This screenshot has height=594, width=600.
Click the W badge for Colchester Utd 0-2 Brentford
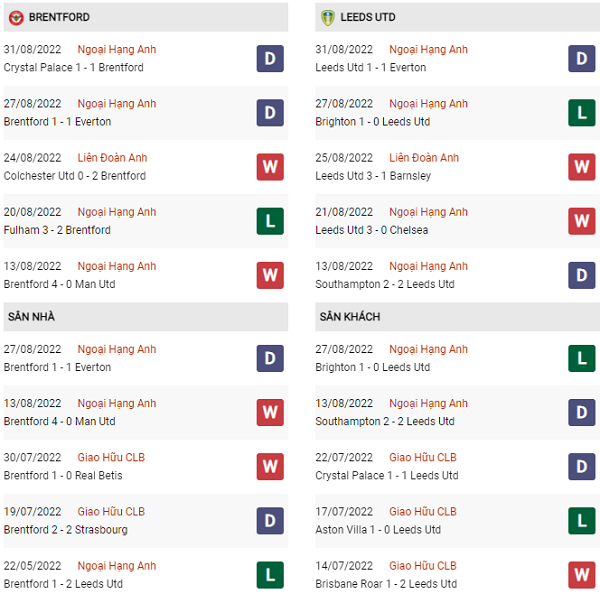tap(270, 167)
